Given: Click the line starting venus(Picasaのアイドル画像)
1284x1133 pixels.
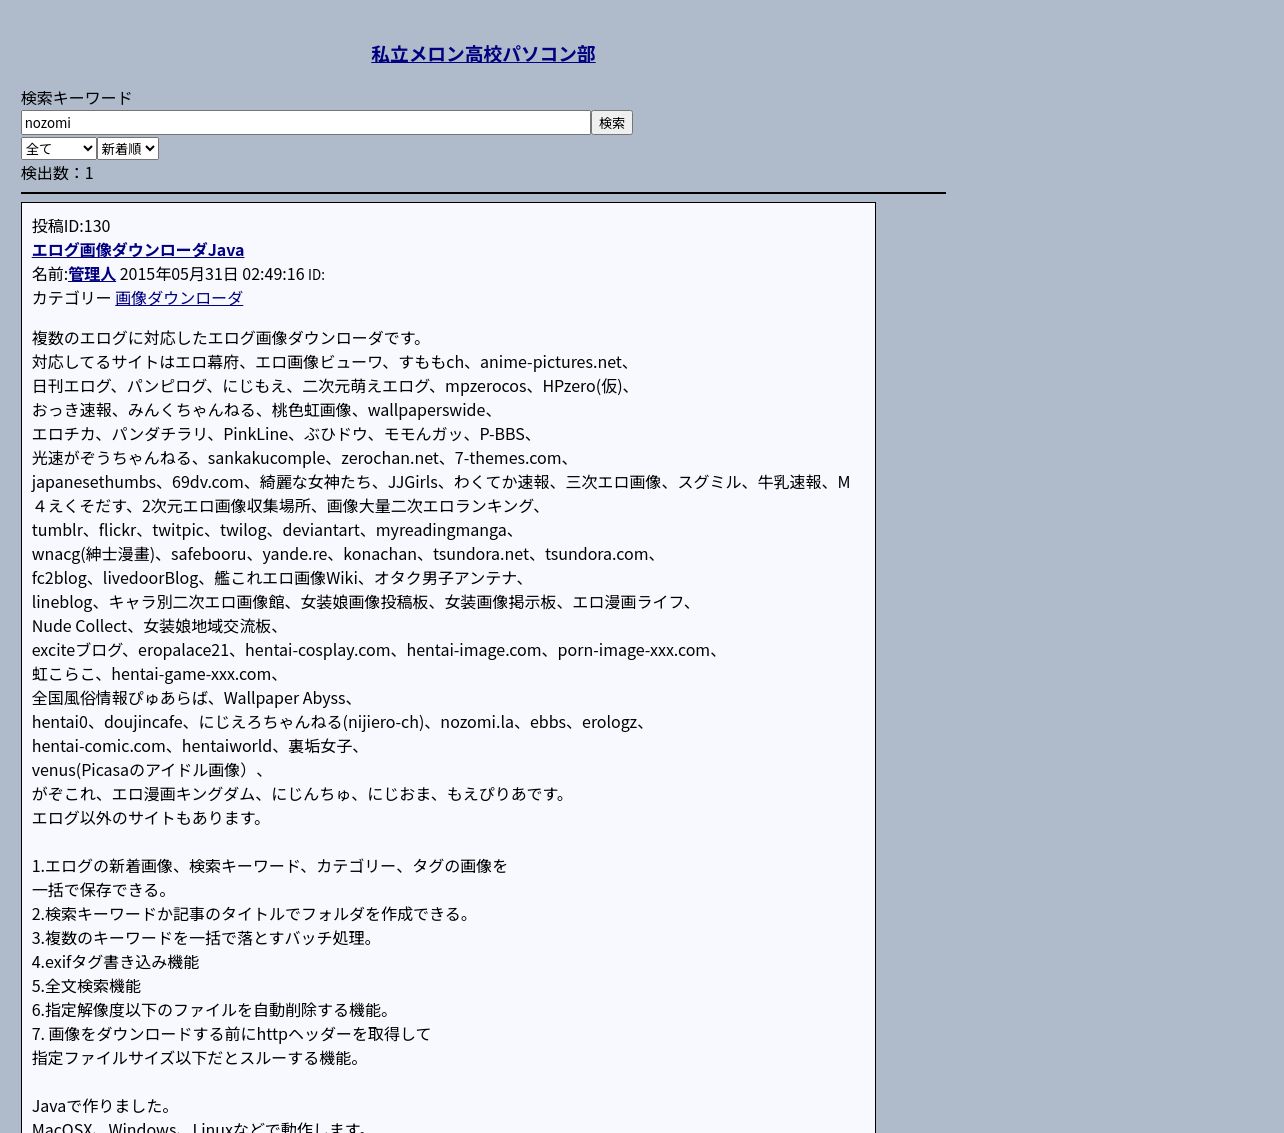Looking at the screenshot, I should 151,770.
